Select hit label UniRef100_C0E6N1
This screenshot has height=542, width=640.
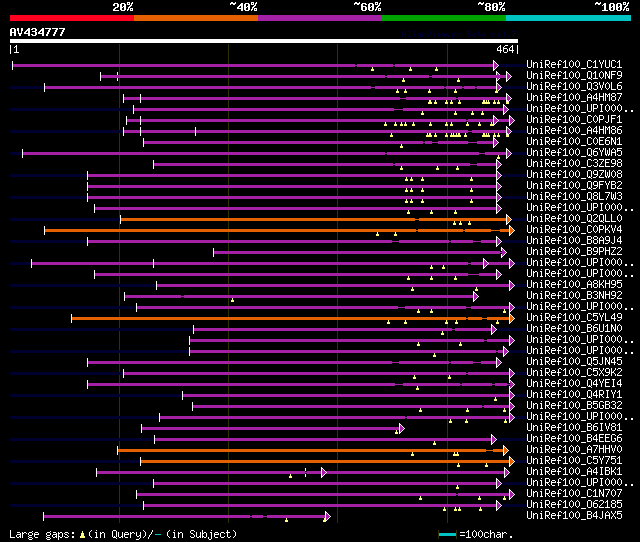[x=574, y=142]
